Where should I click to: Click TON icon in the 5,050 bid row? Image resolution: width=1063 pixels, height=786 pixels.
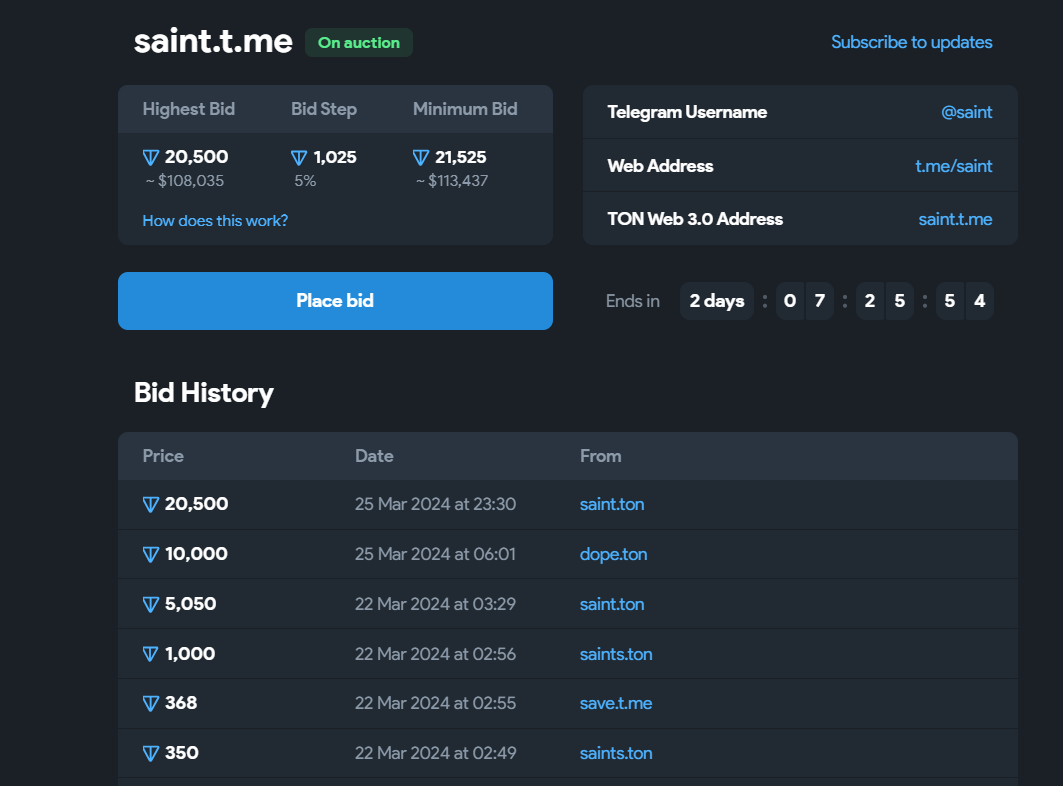[151, 604]
